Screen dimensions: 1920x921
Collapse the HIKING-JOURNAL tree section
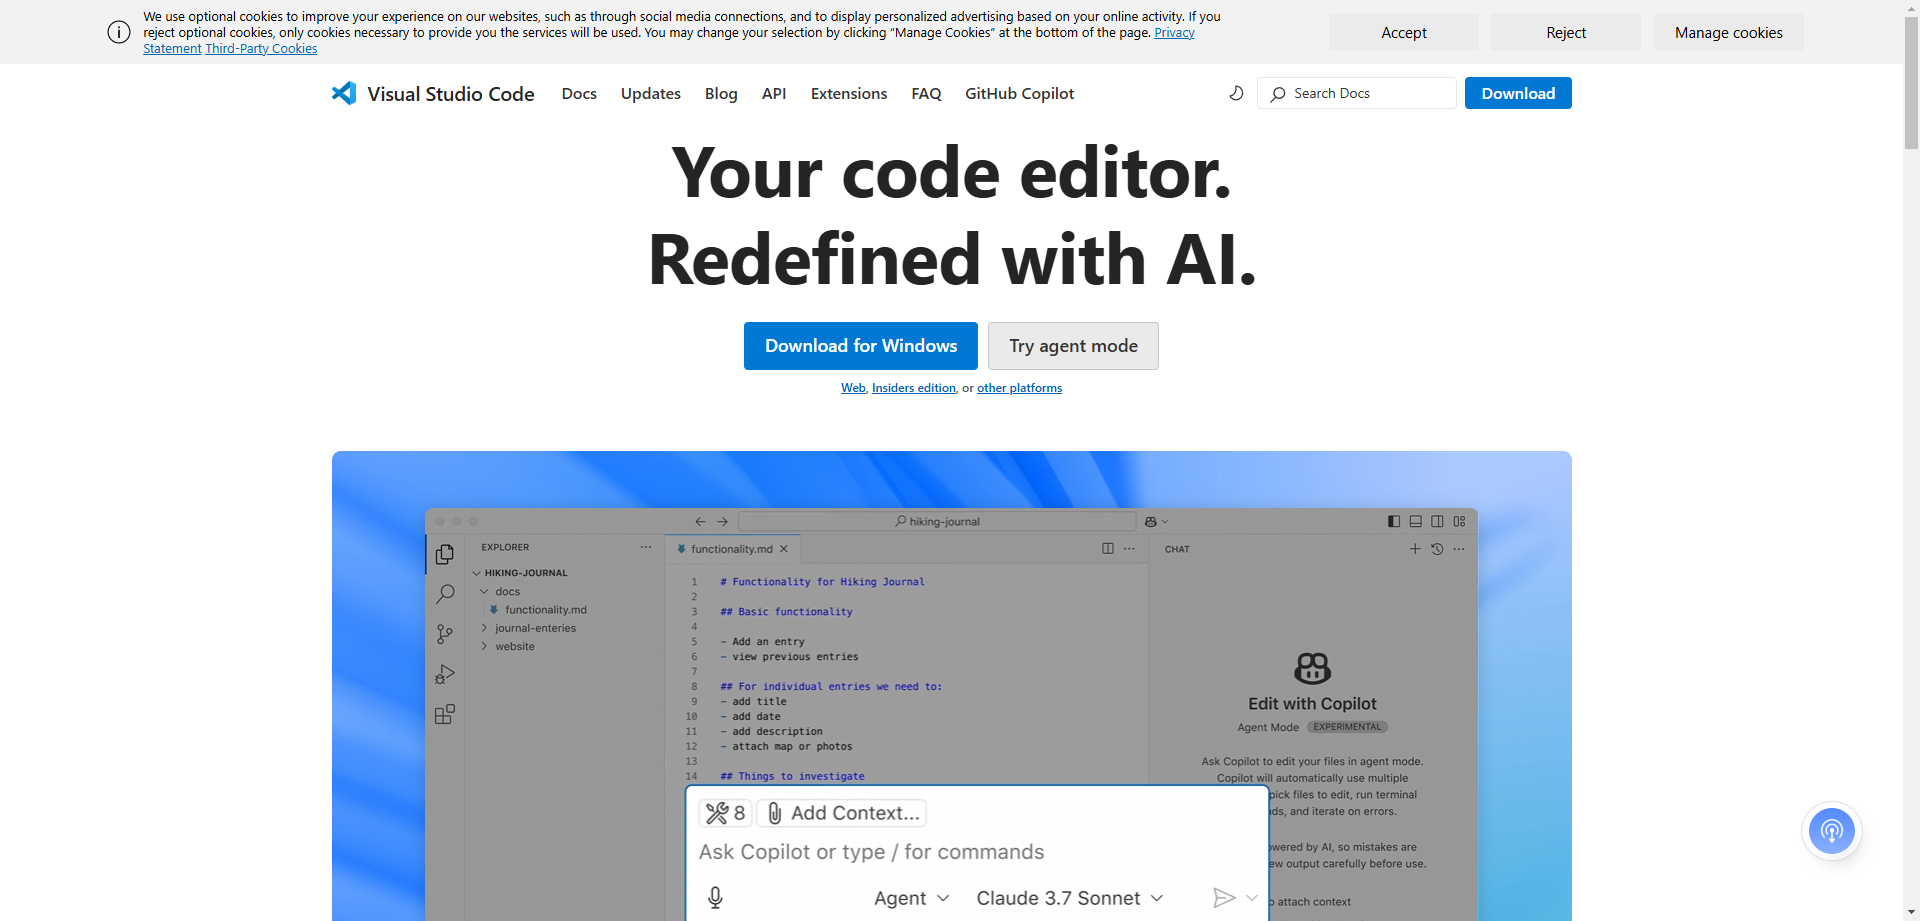[x=521, y=573]
